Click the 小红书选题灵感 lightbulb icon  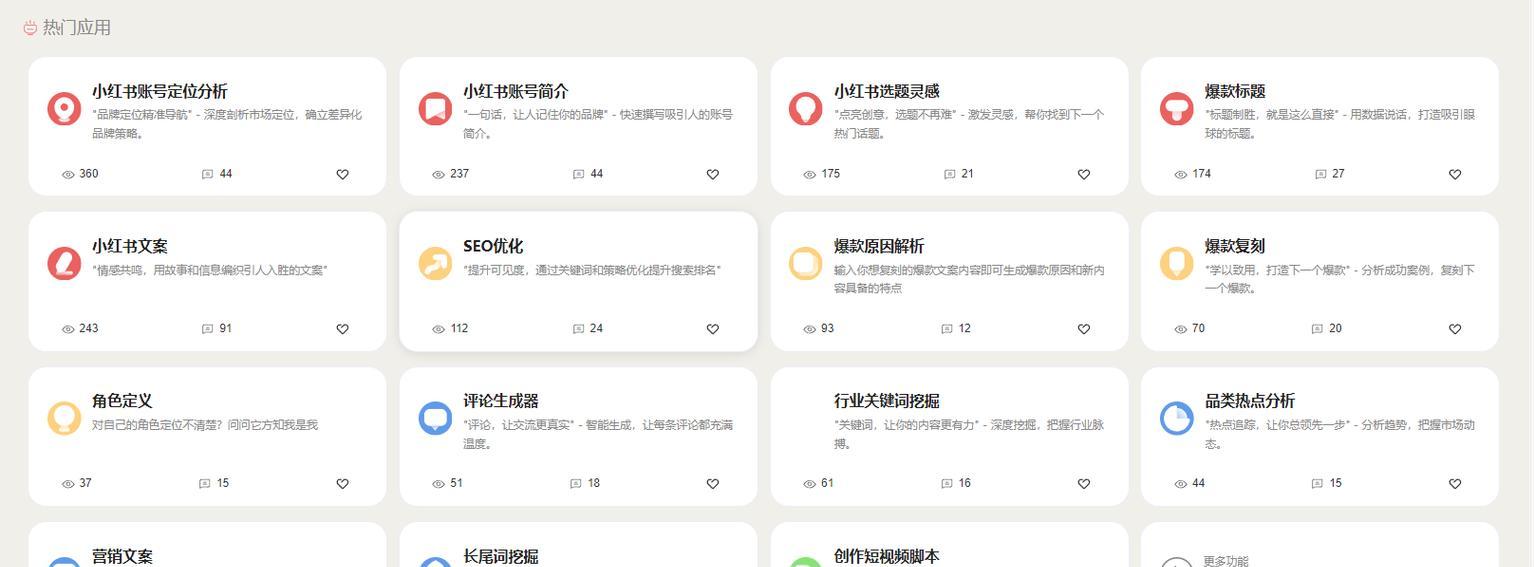[806, 108]
